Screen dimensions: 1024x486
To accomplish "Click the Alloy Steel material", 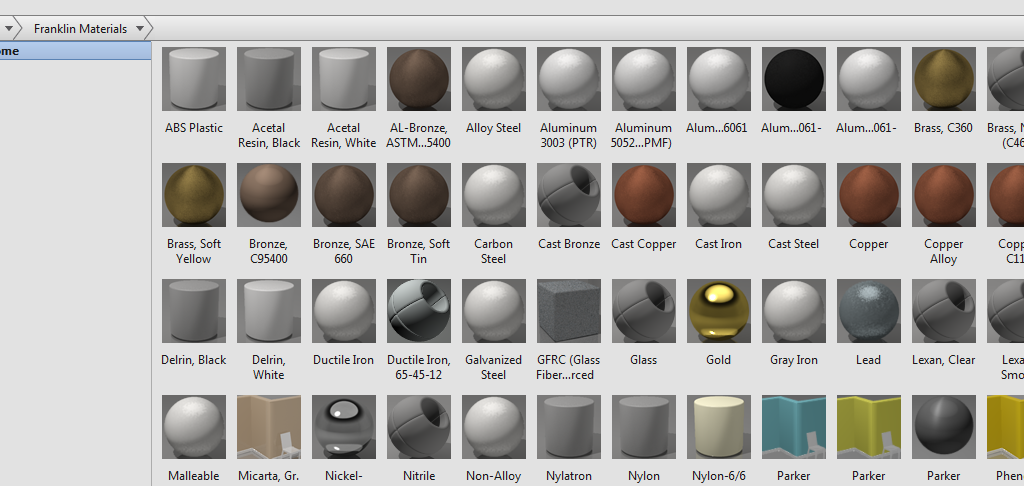I will point(494,78).
